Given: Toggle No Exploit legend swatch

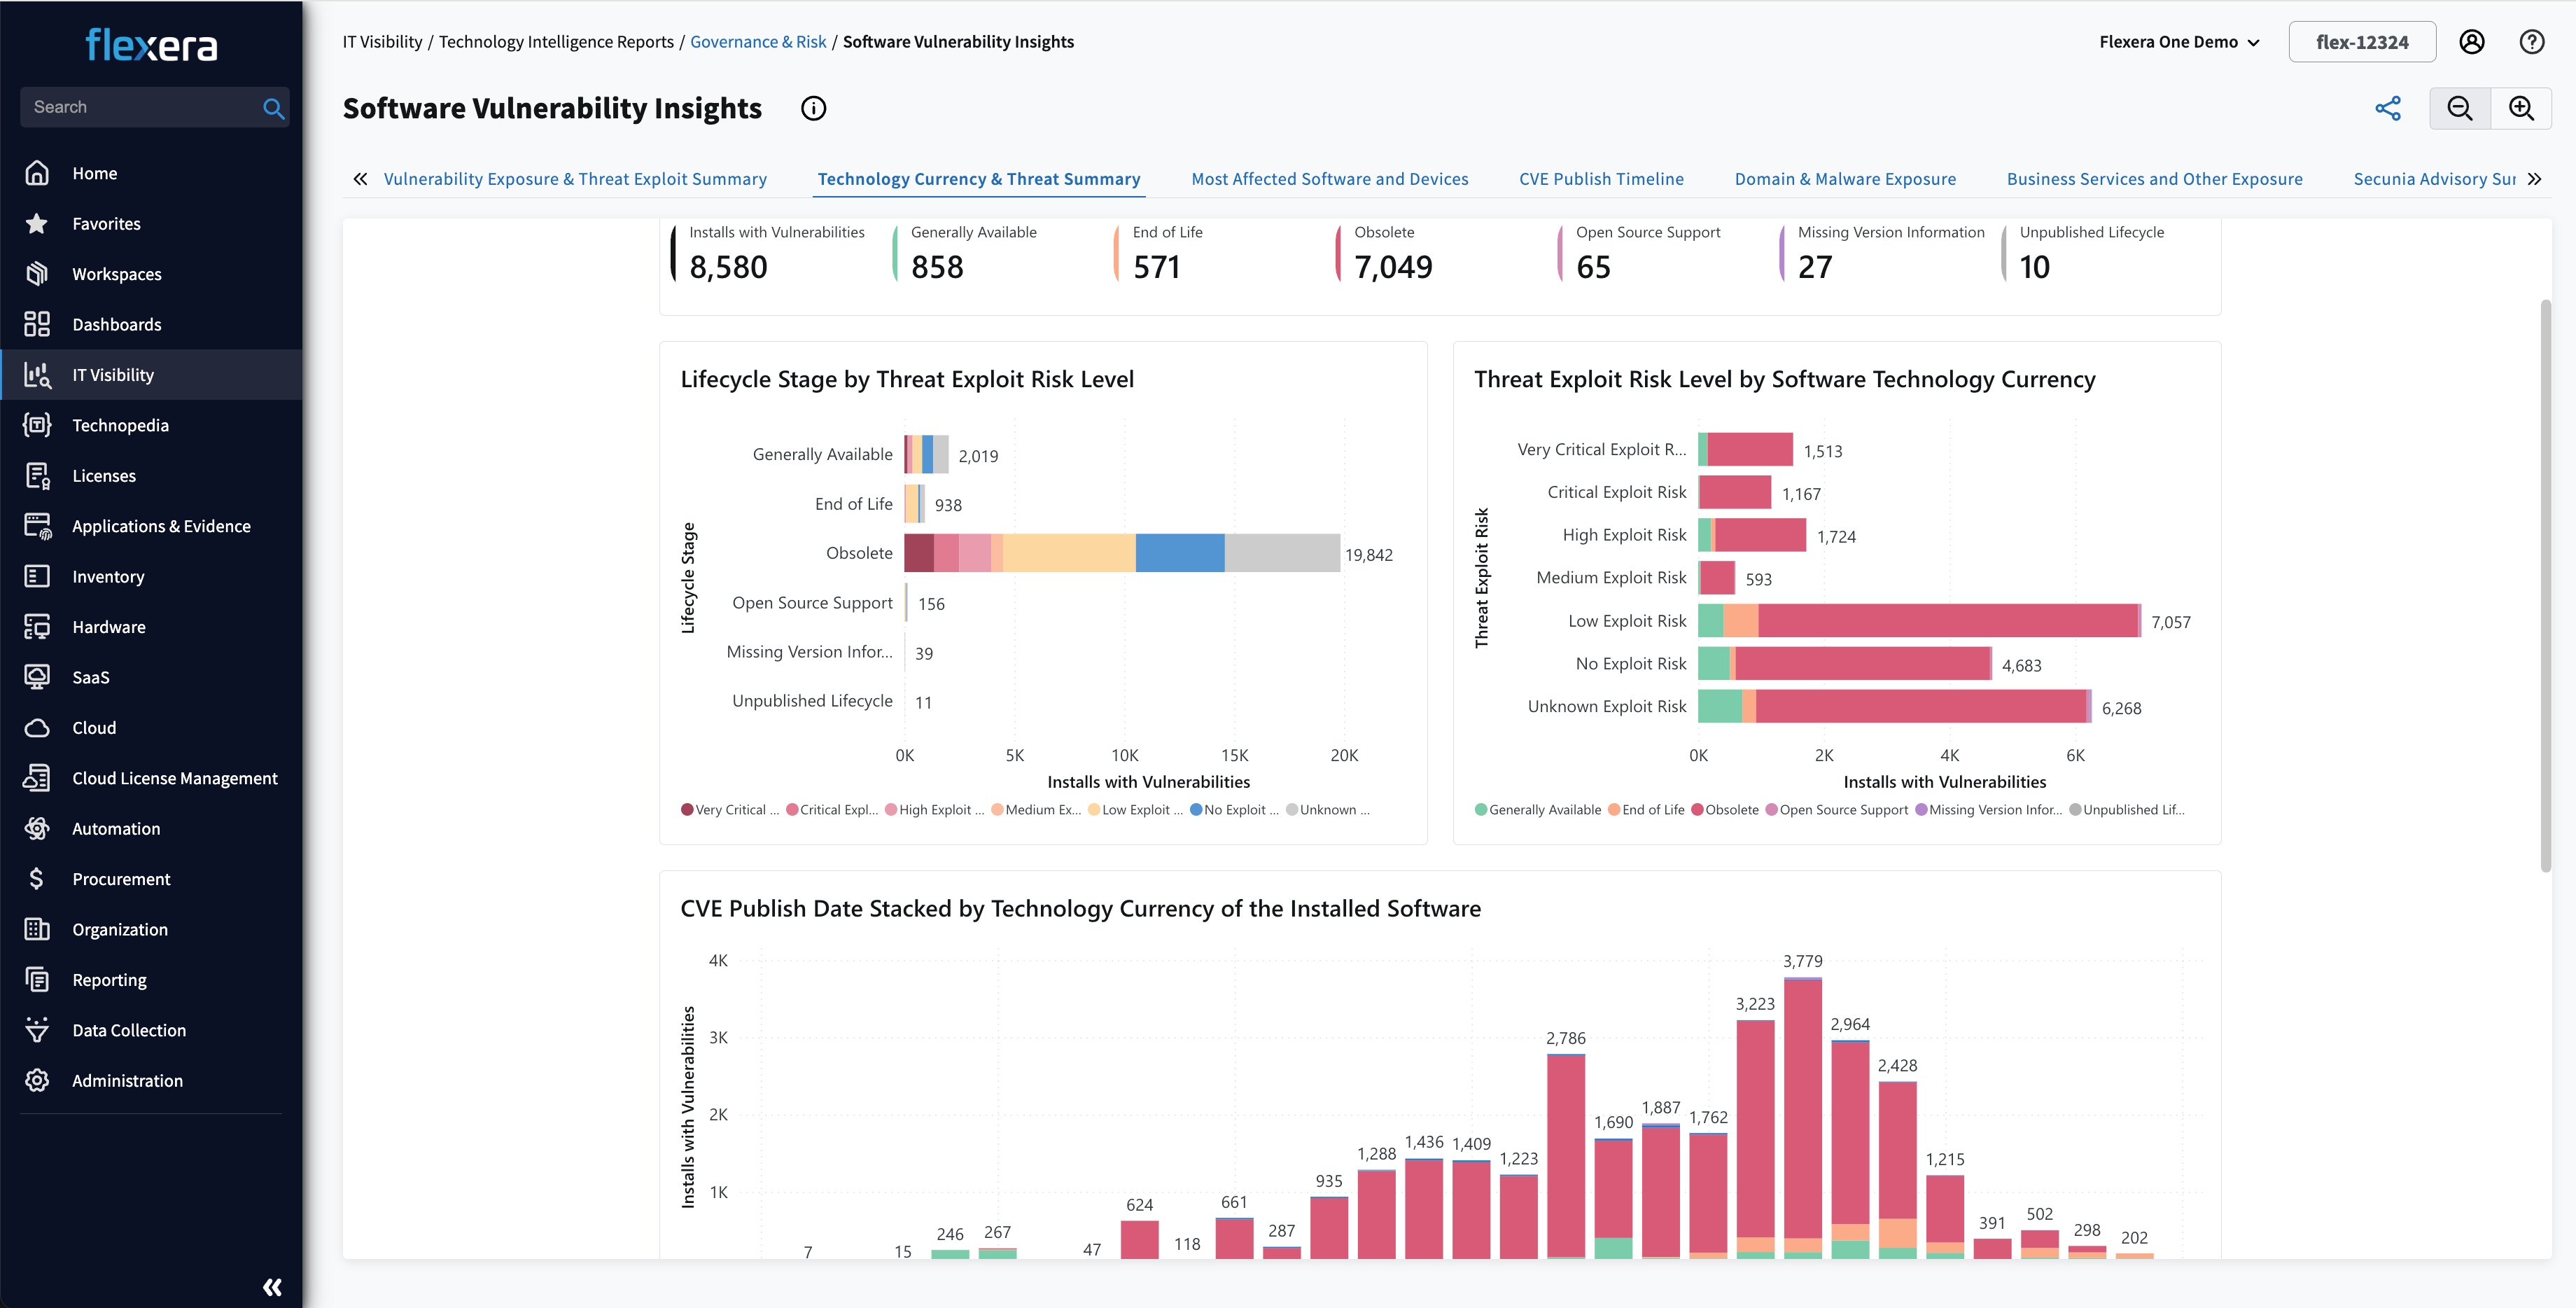Looking at the screenshot, I should click(x=1196, y=810).
